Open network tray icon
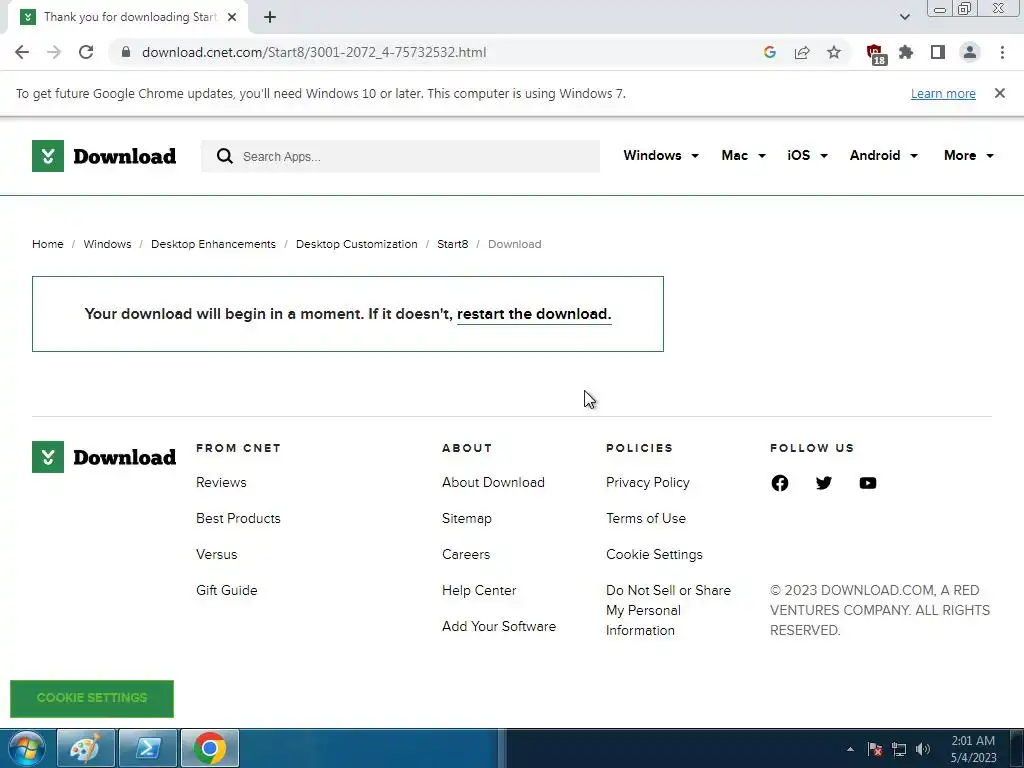 [899, 749]
